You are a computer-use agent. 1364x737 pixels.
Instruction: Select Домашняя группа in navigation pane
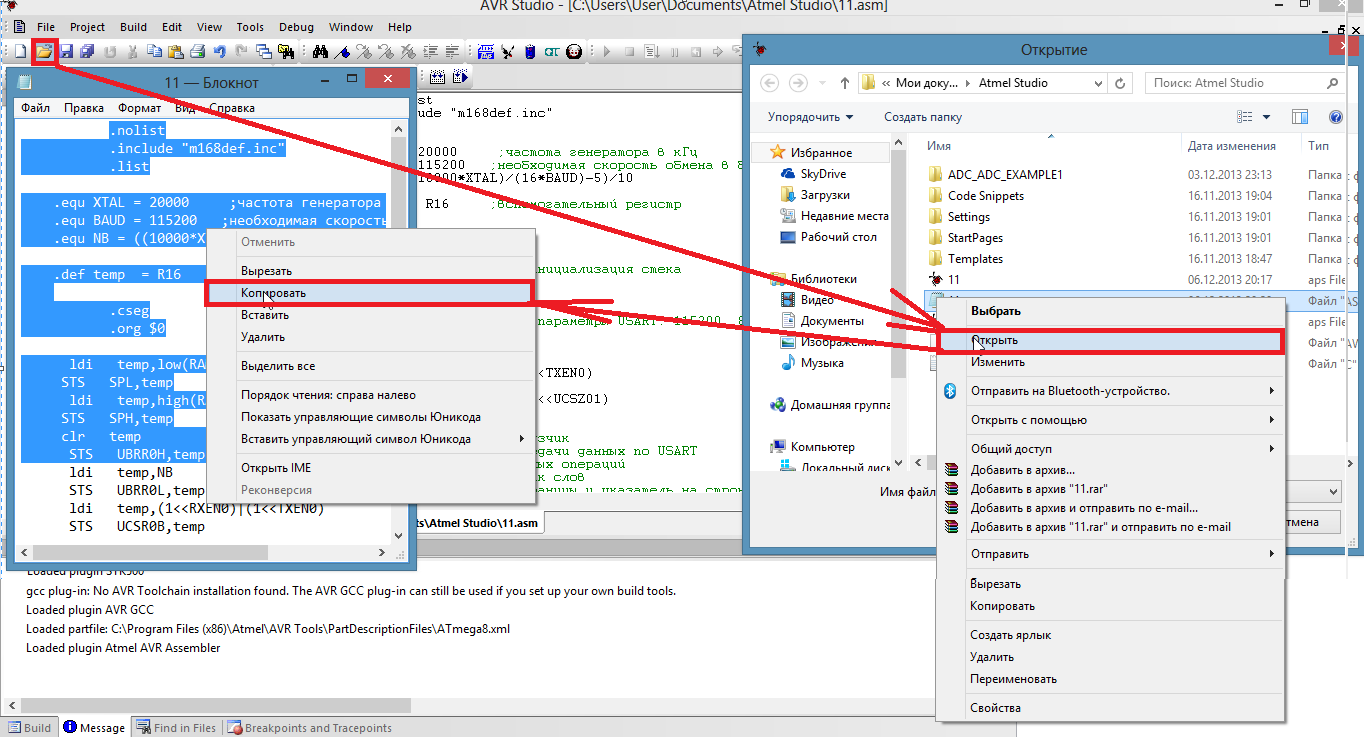click(828, 405)
